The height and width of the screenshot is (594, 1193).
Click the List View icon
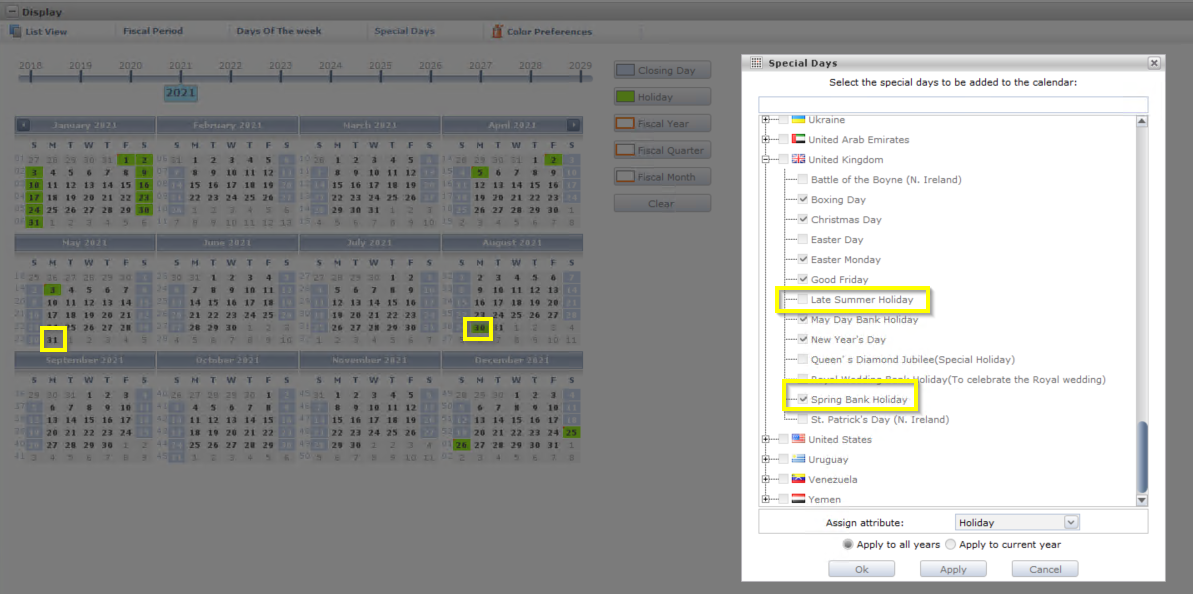point(15,31)
